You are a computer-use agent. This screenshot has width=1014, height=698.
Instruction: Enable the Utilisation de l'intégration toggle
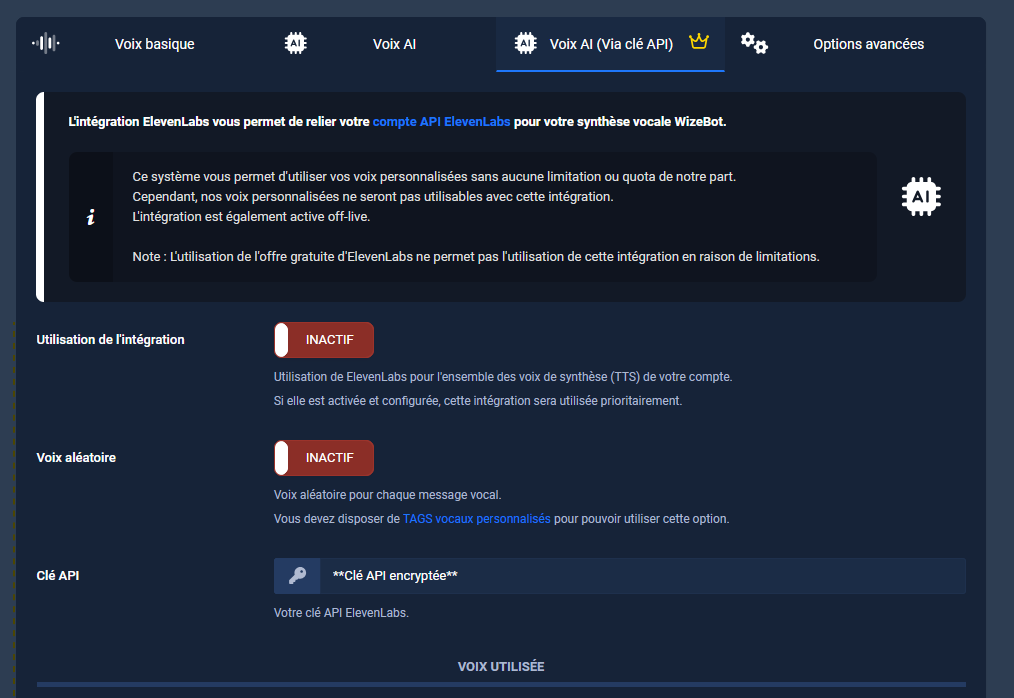click(x=324, y=340)
